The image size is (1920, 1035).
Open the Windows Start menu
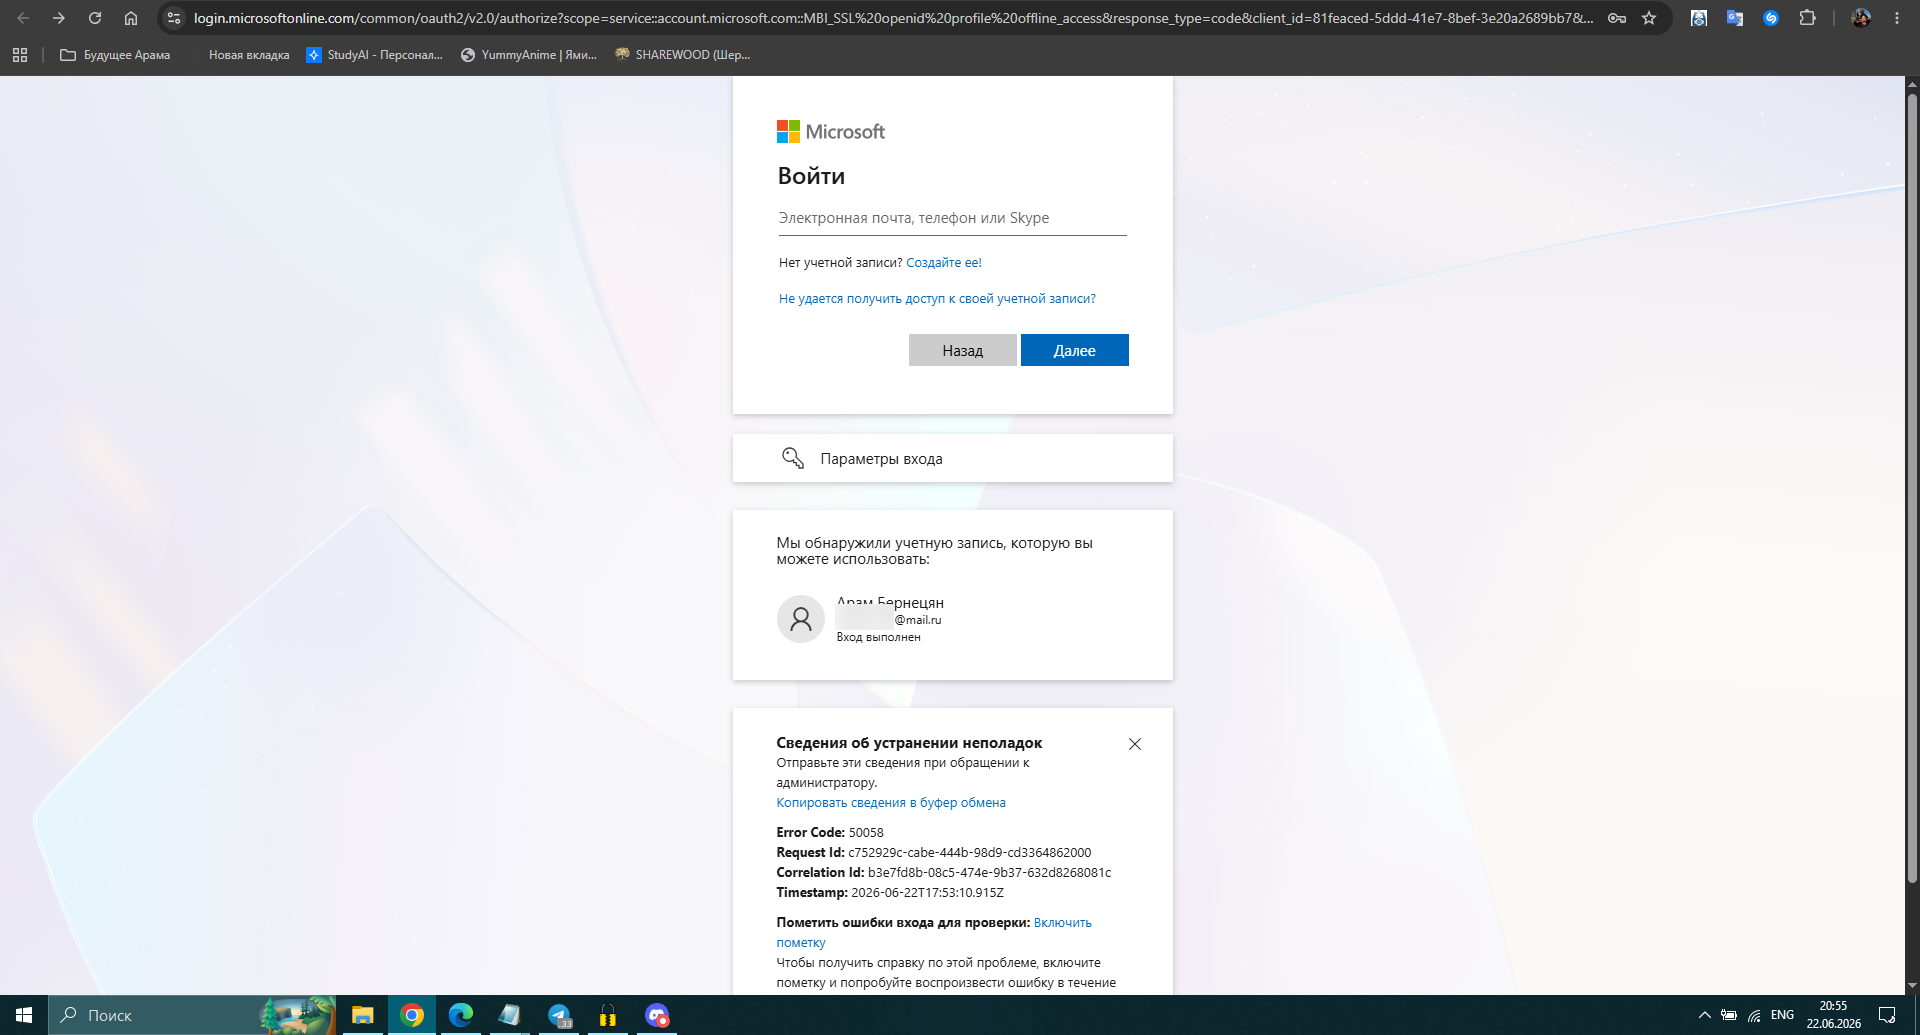(24, 1015)
